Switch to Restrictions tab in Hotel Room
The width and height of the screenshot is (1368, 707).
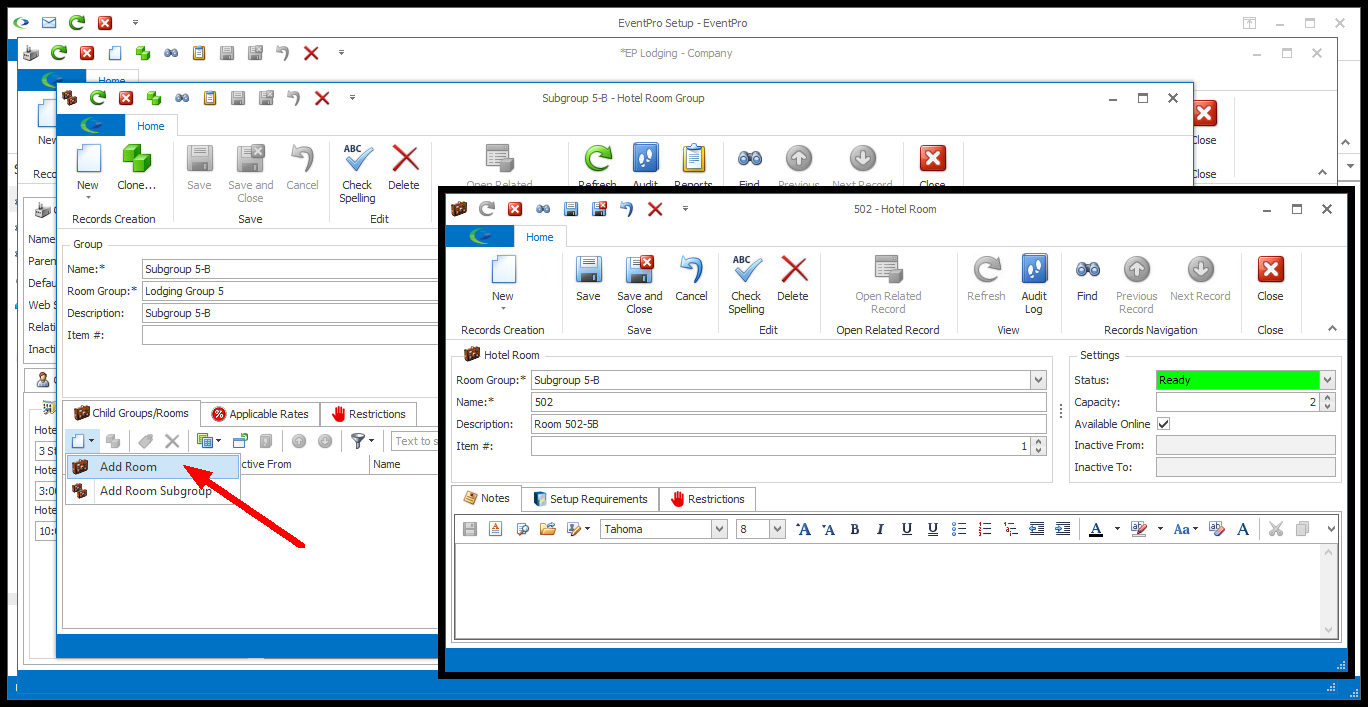point(707,499)
